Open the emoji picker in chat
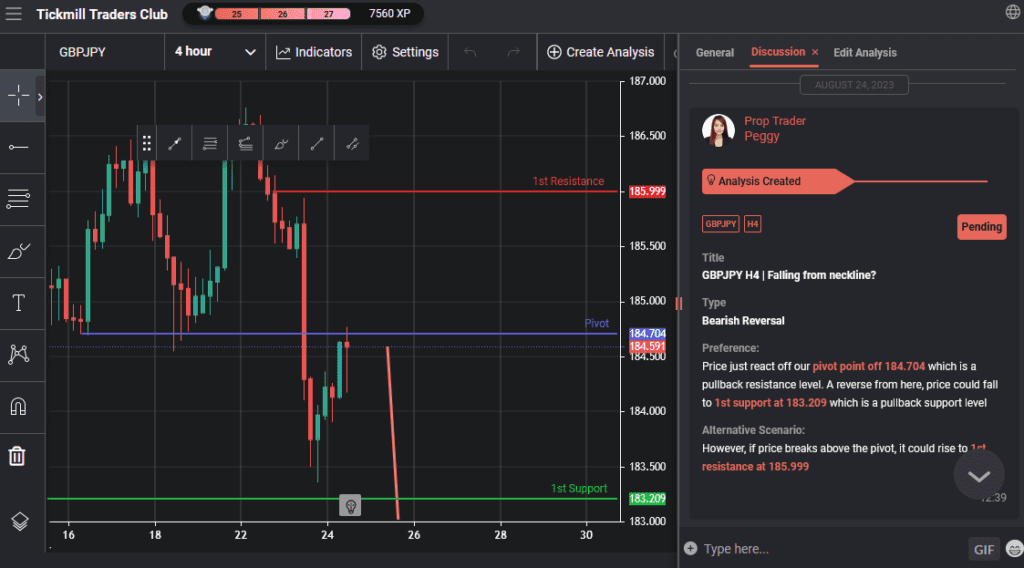 (1014, 548)
